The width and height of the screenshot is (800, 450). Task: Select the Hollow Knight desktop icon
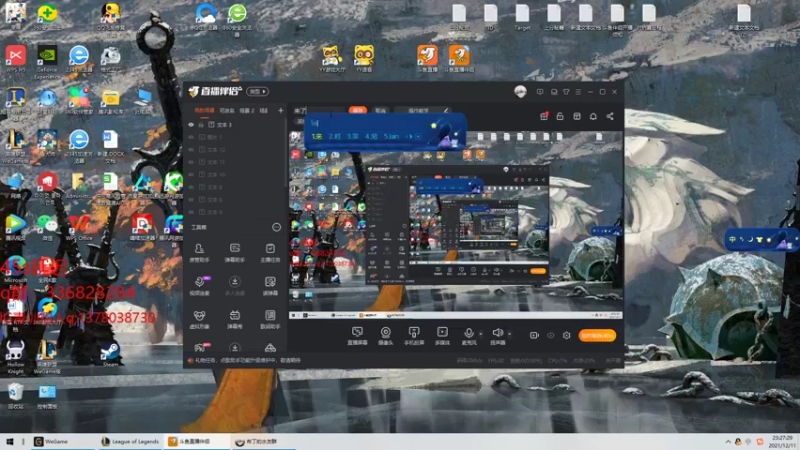tap(15, 357)
